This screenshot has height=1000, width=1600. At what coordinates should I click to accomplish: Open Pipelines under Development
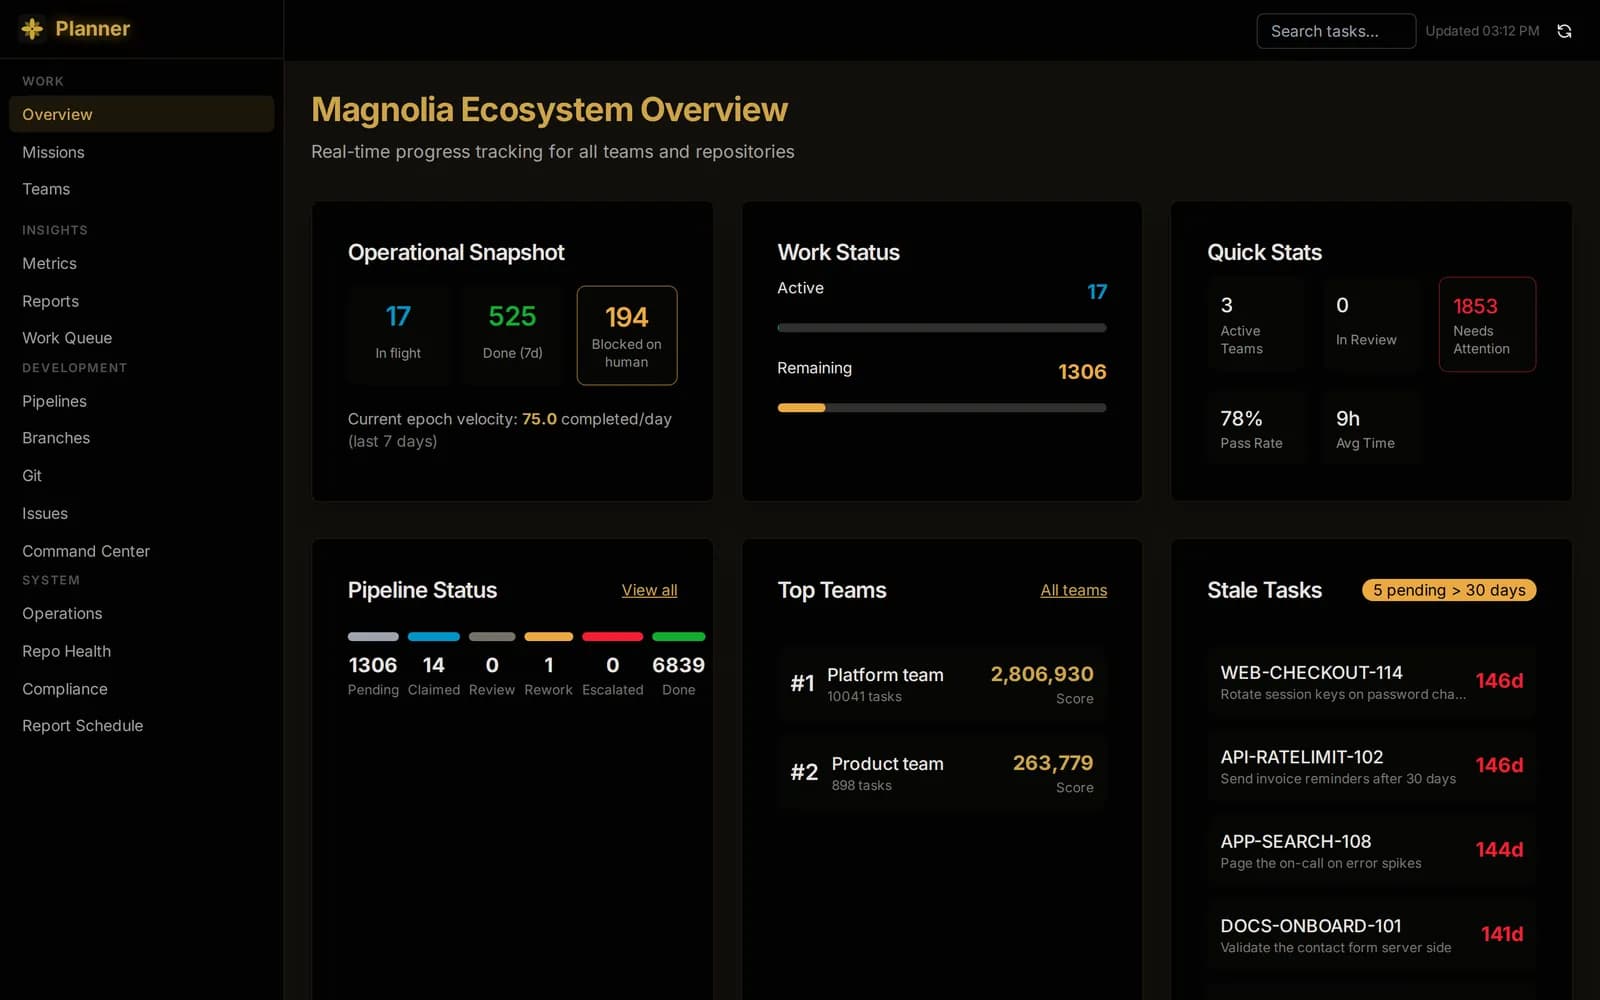(141, 401)
